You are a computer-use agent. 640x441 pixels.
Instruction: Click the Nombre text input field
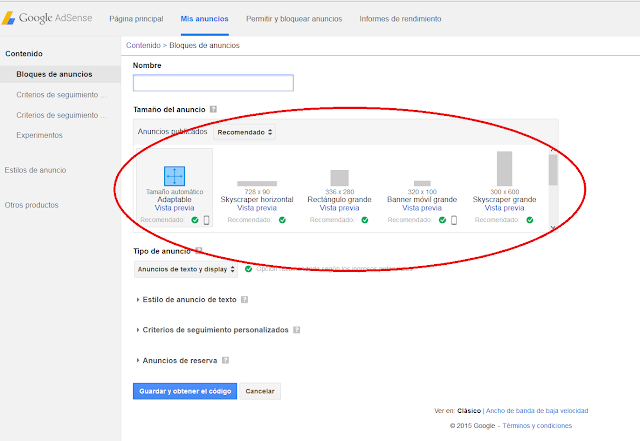tap(213, 83)
